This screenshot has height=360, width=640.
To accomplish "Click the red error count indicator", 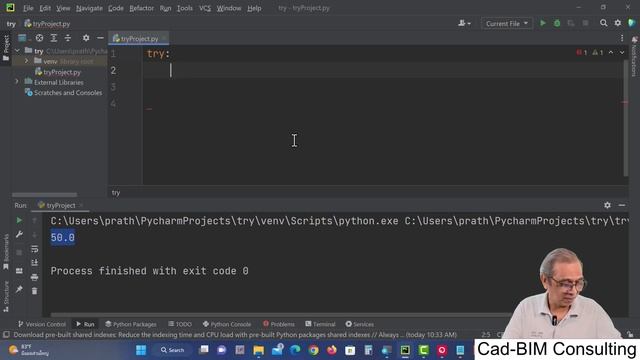I will (582, 53).
